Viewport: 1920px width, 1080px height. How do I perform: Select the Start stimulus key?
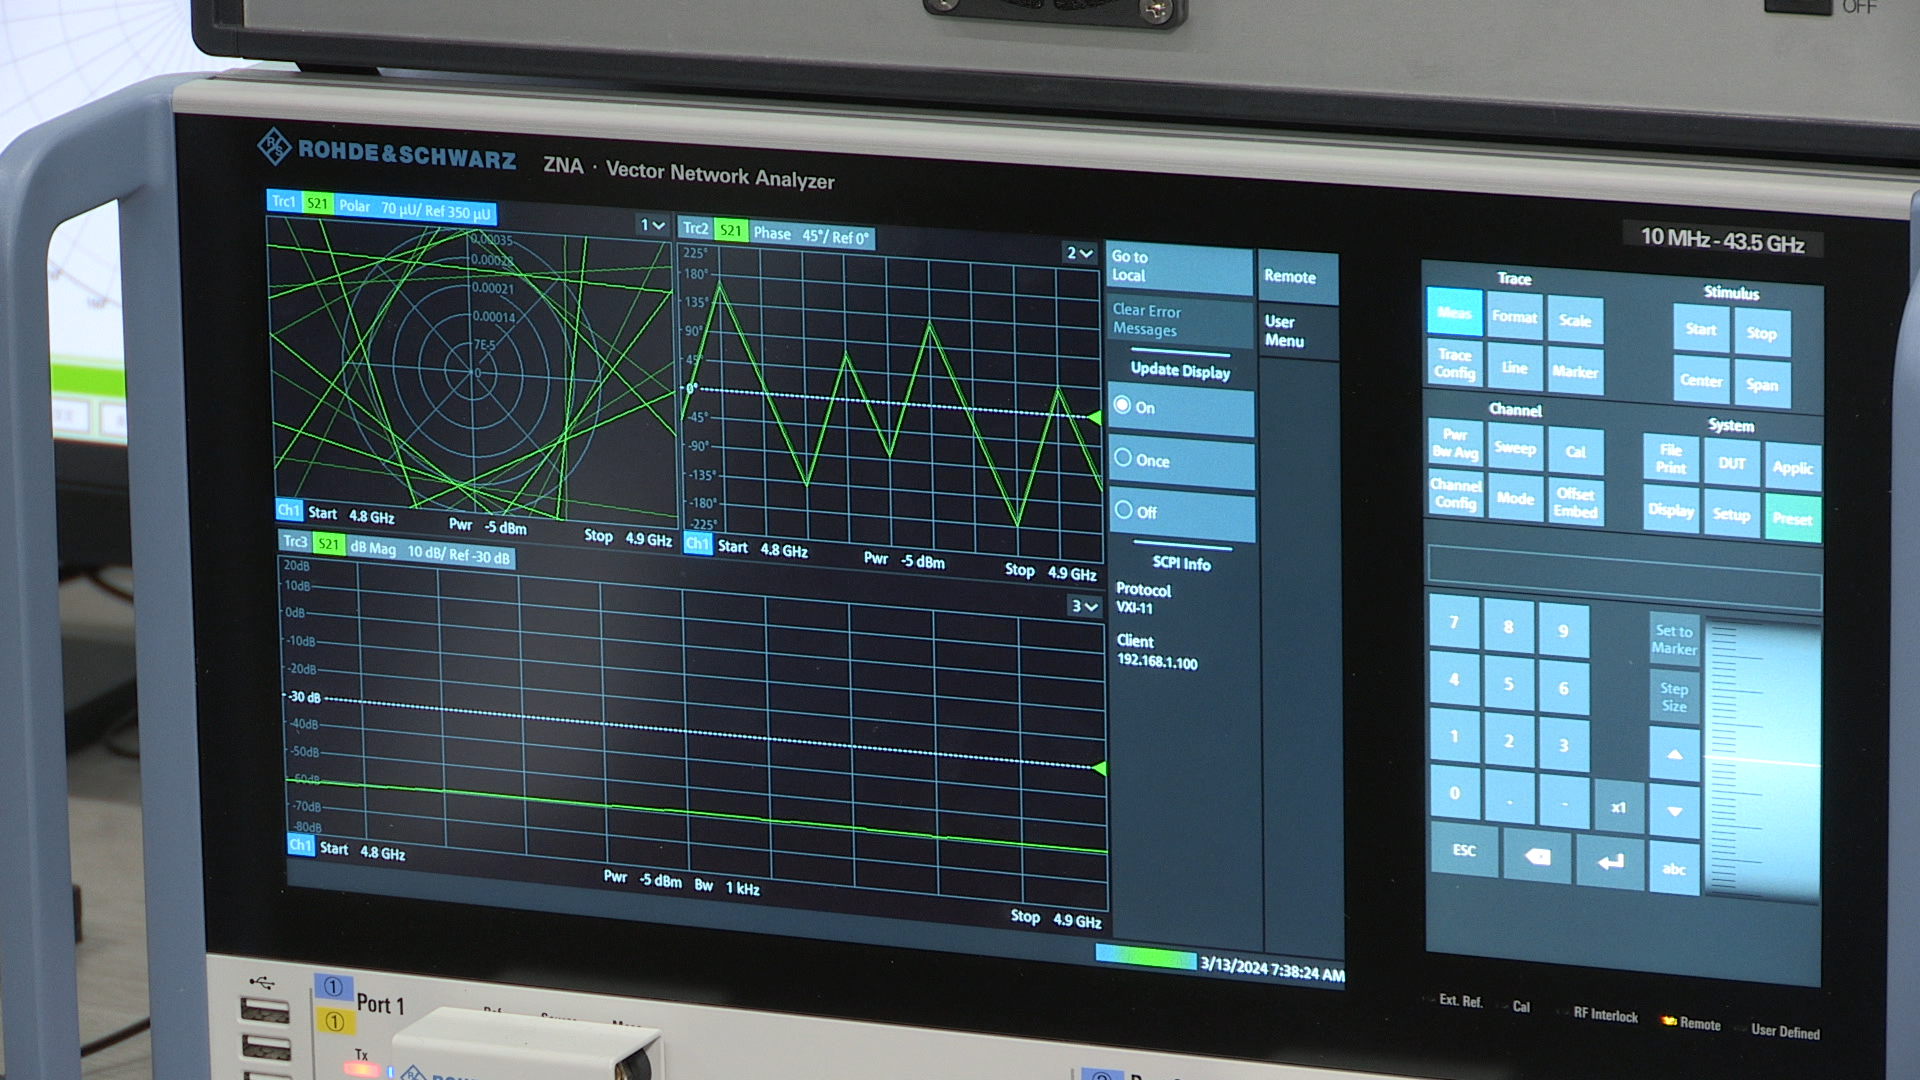[x=1700, y=329]
